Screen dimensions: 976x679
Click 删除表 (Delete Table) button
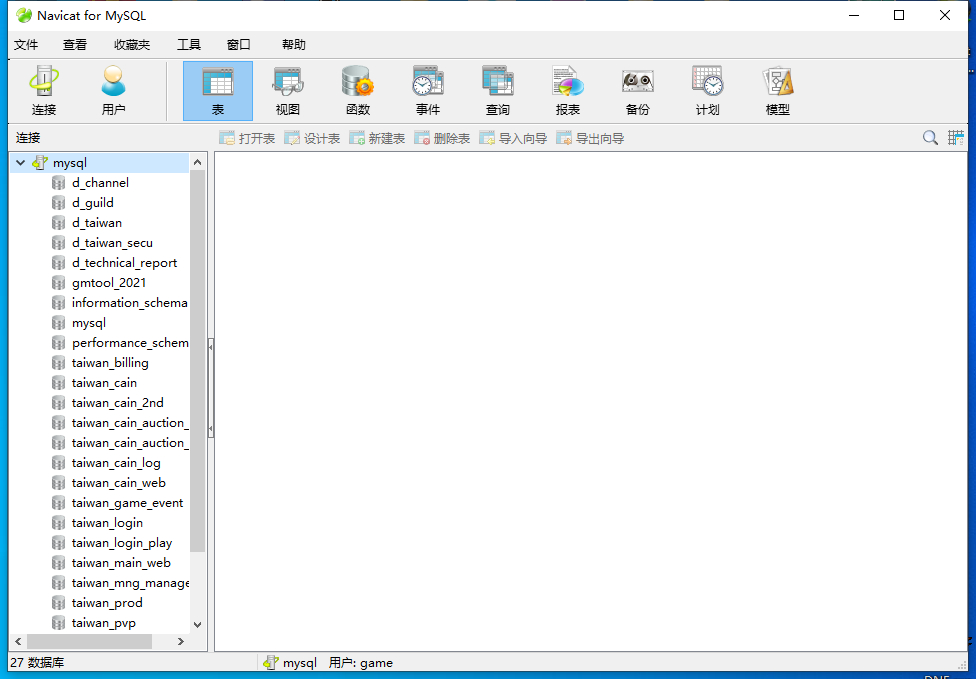[442, 138]
